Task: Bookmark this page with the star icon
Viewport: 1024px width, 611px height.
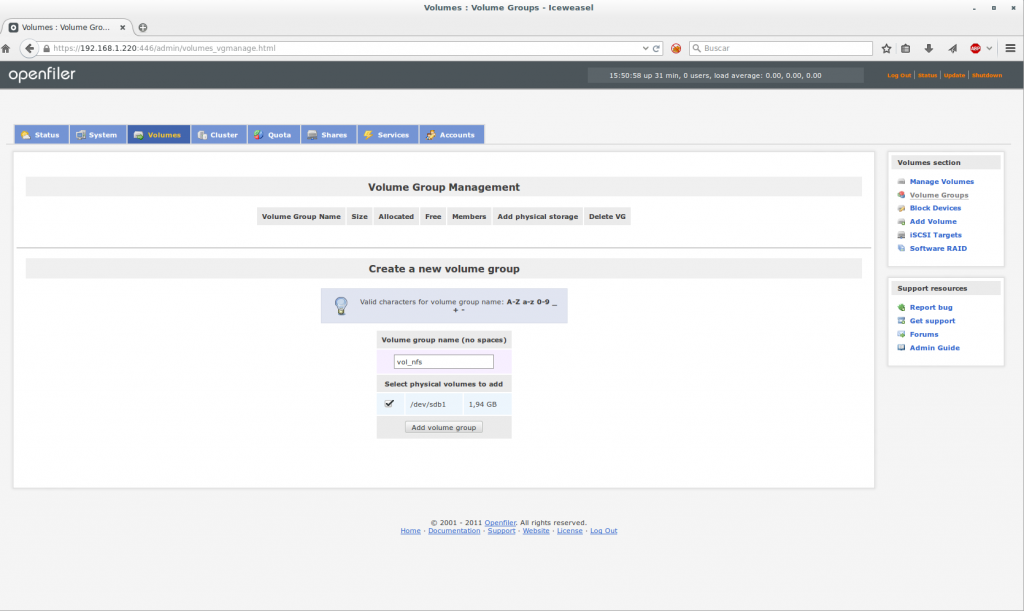Action: [x=886, y=48]
